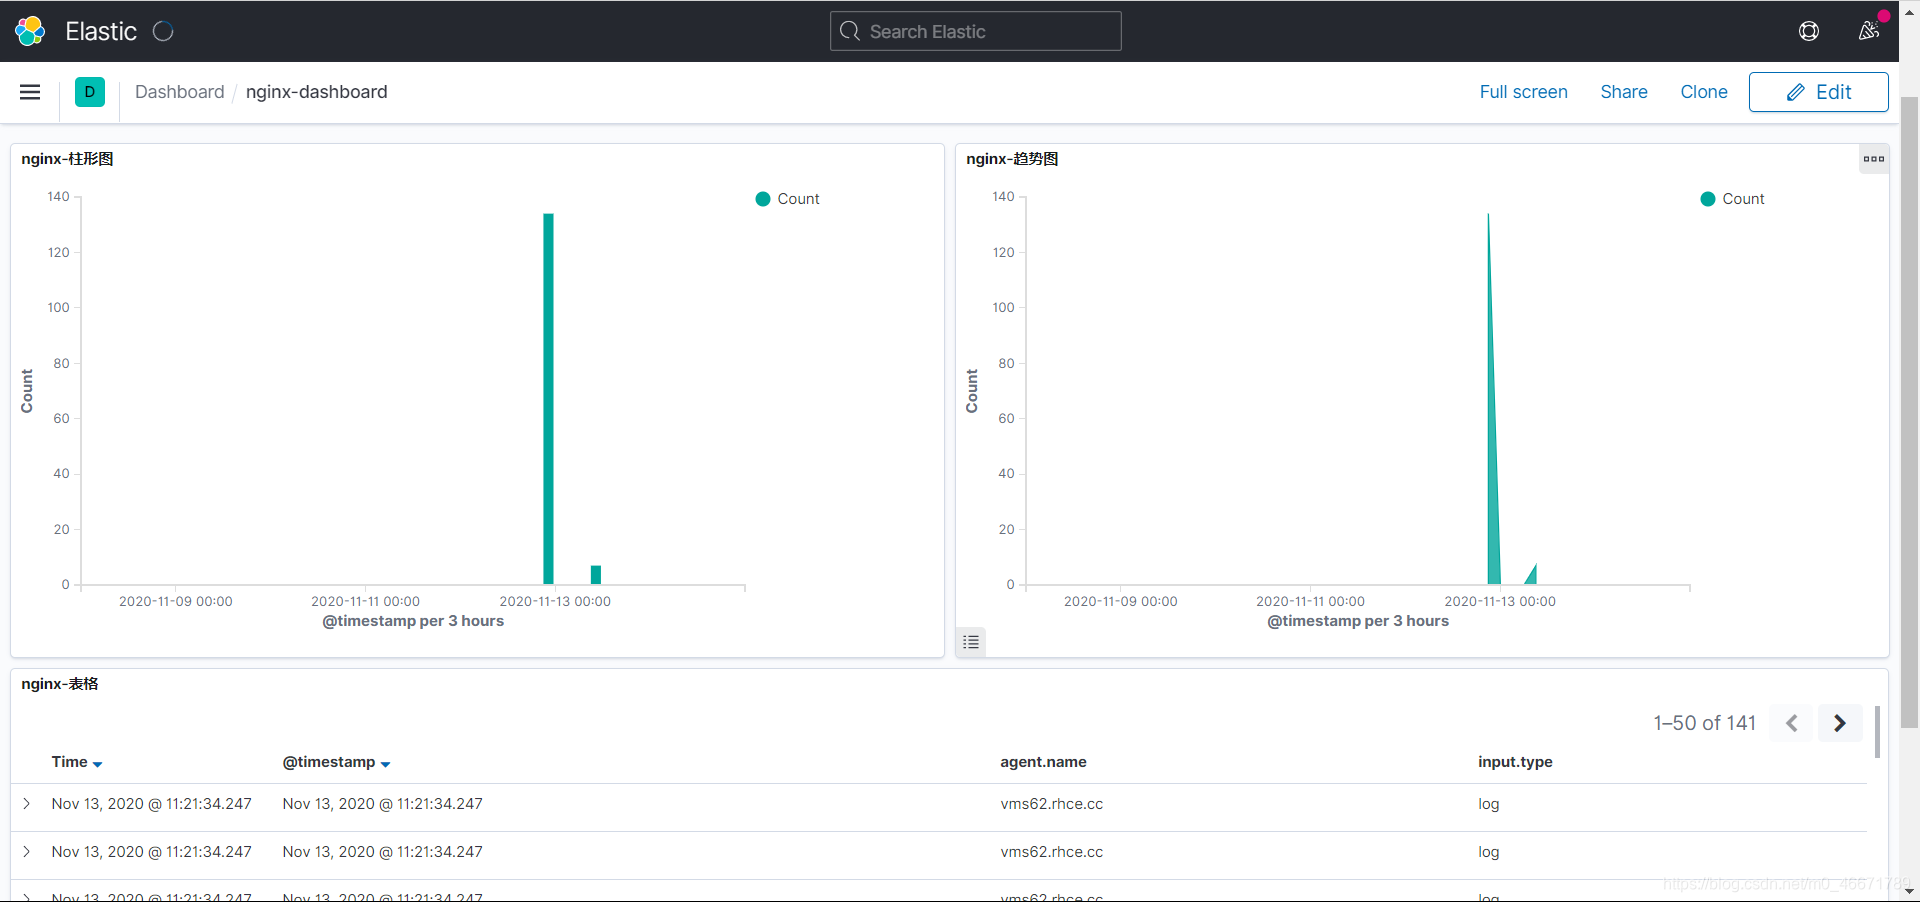
Task: Click the 1–50 of 141 pagination text
Action: (x=1704, y=723)
